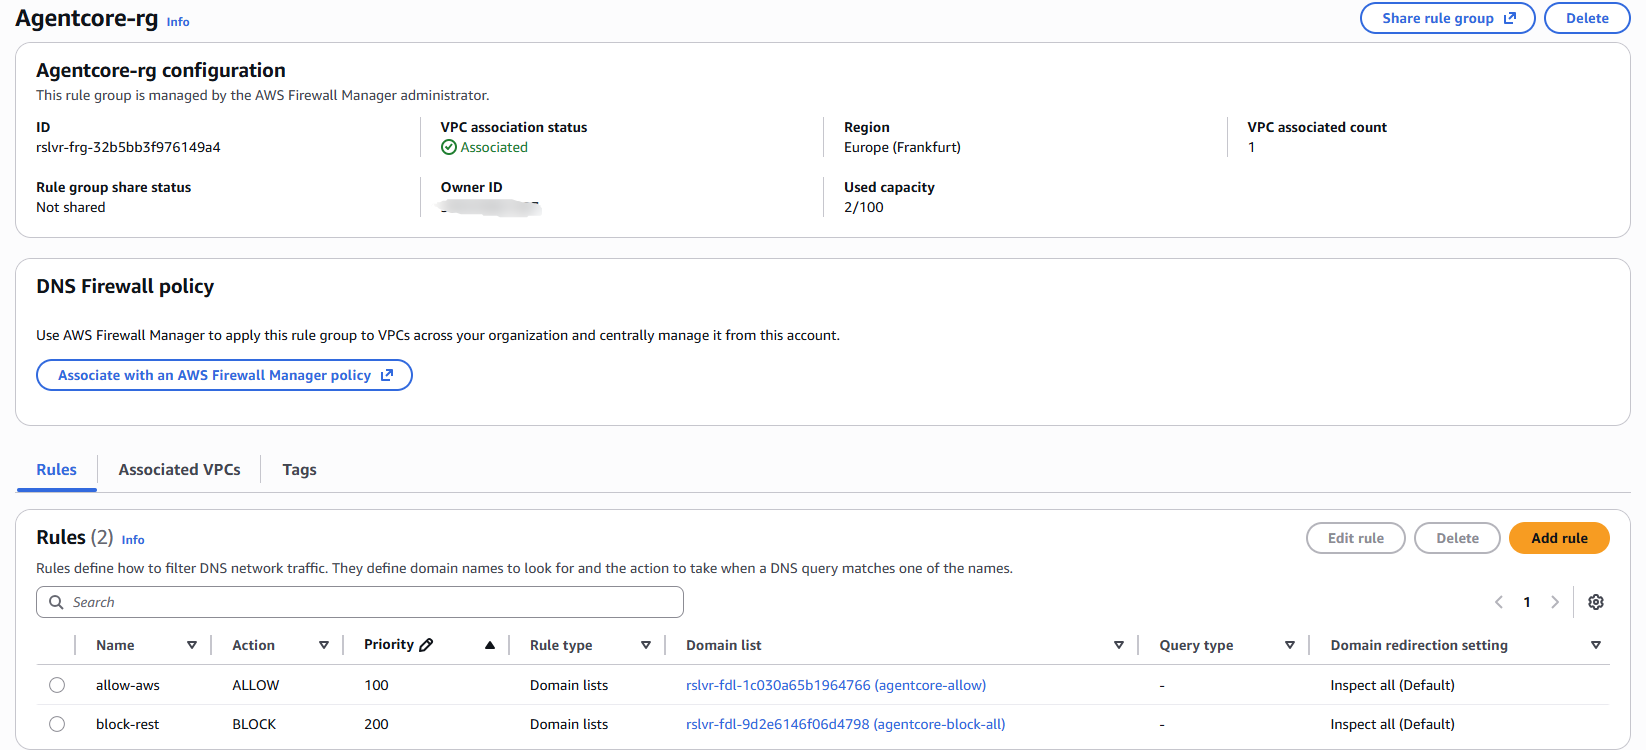This screenshot has width=1646, height=750.
Task: Click rule group ID rslvr-frg-32b5bb3f976149a4
Action: point(128,147)
